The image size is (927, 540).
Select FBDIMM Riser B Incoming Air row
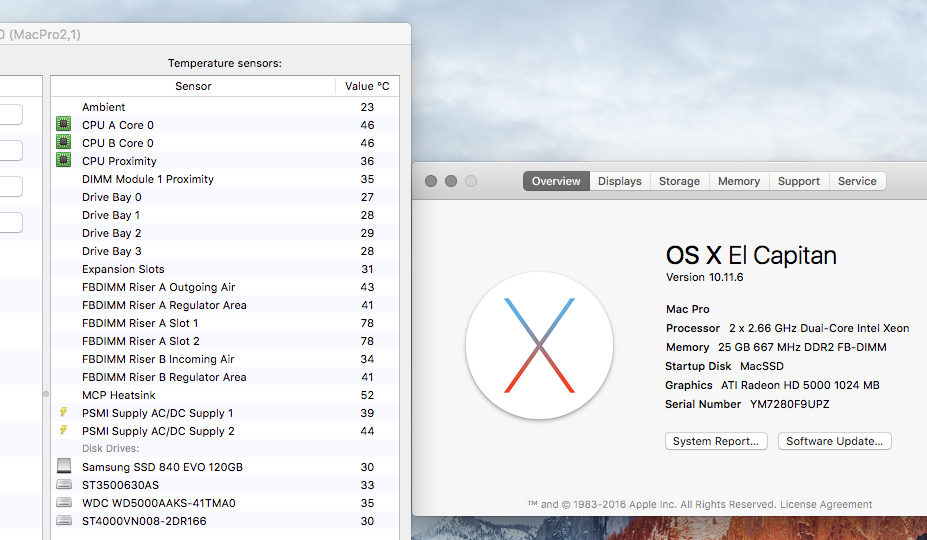tap(225, 359)
